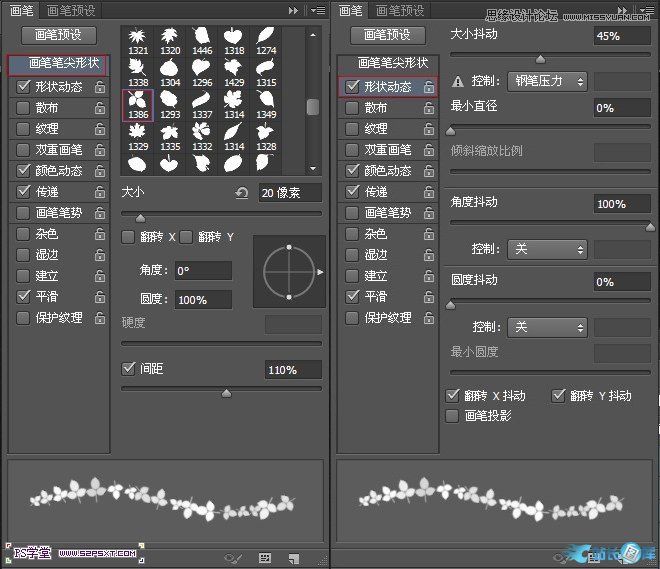Open the control dropdown under 角度抖动
Viewport: 660px width, 569px height.
pos(547,248)
